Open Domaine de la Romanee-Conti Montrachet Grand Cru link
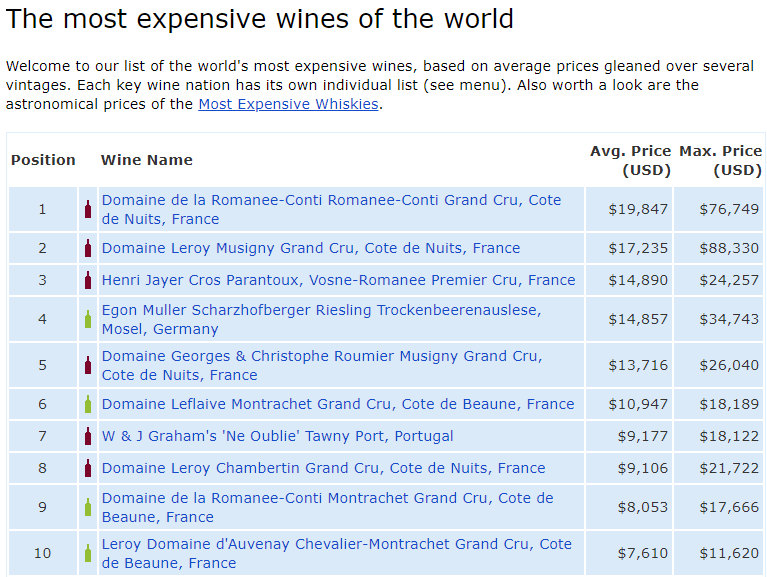Screen dimensions: 767x577 pyautogui.click(x=327, y=507)
